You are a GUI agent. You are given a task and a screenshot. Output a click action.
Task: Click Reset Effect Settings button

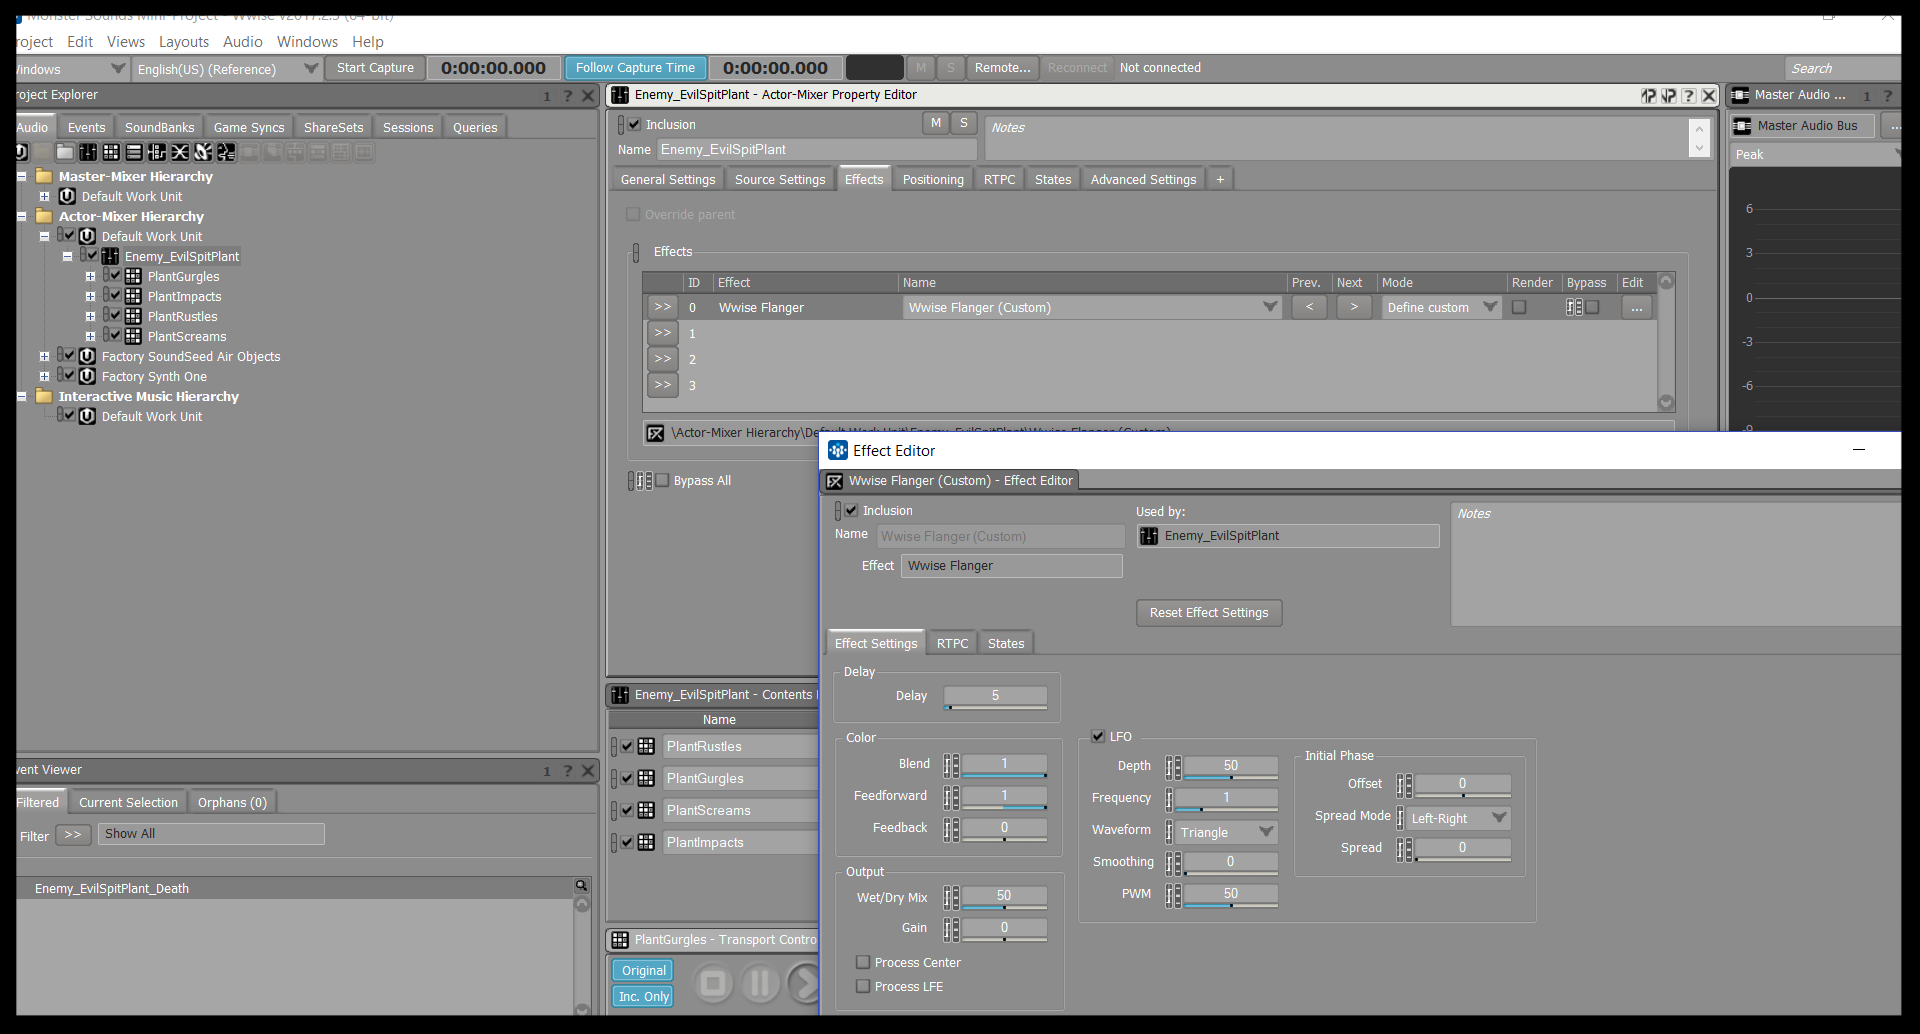click(x=1209, y=613)
